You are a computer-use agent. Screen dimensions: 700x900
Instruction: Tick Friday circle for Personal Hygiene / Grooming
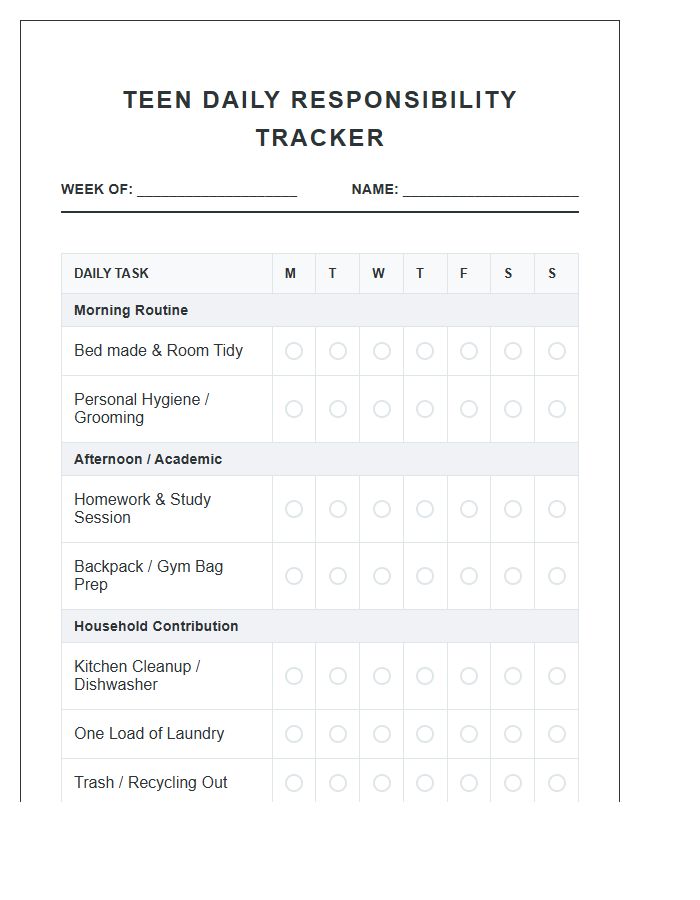coord(468,409)
